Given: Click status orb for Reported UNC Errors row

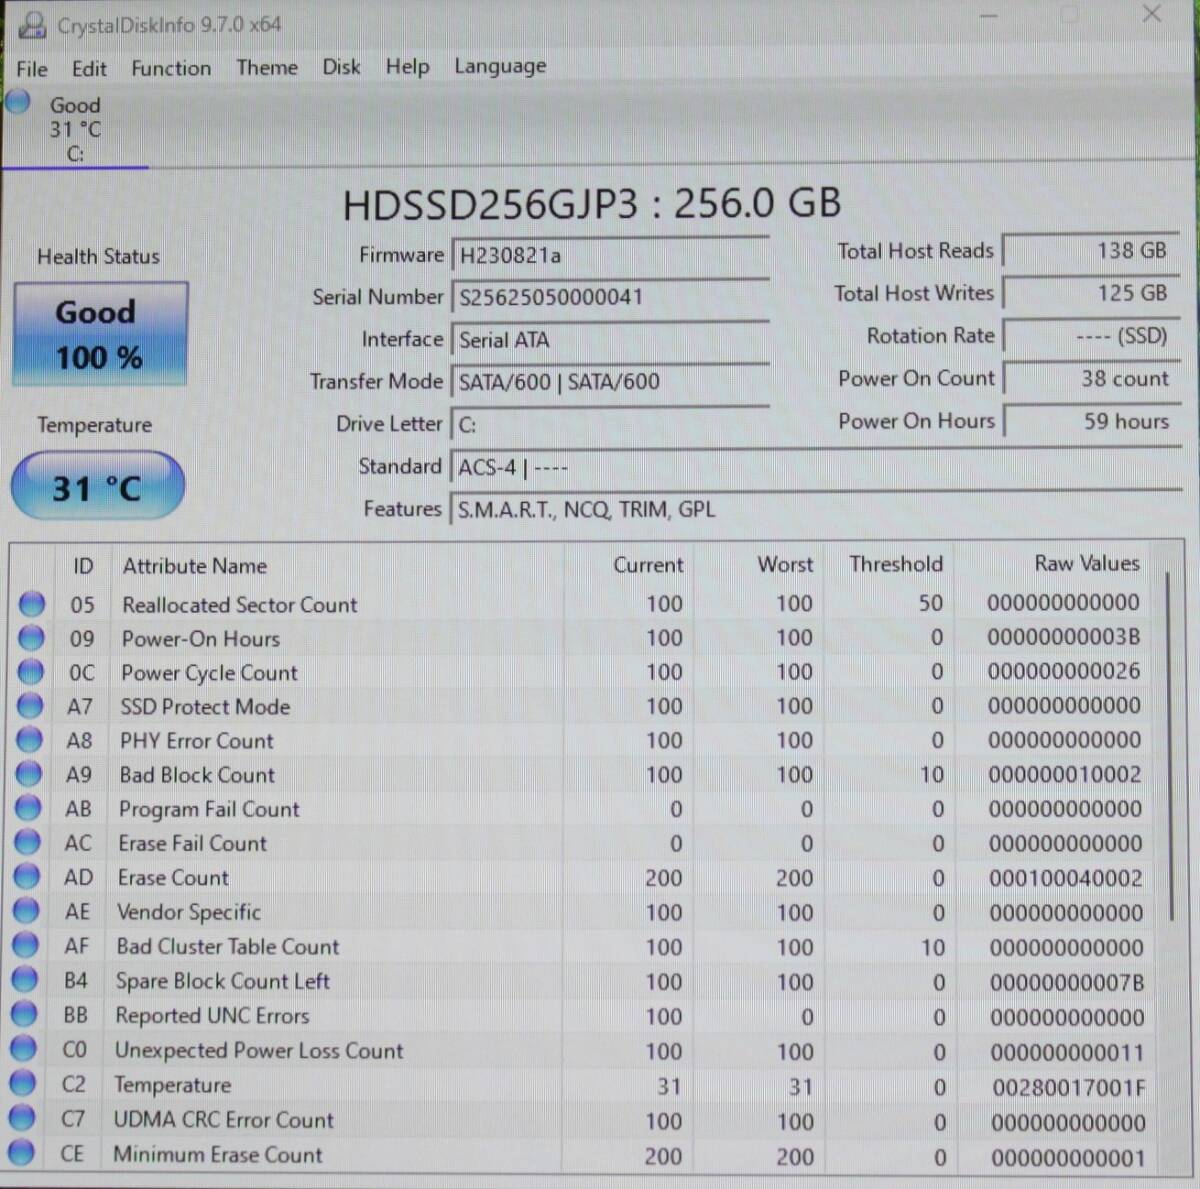Looking at the screenshot, I should (24, 1014).
